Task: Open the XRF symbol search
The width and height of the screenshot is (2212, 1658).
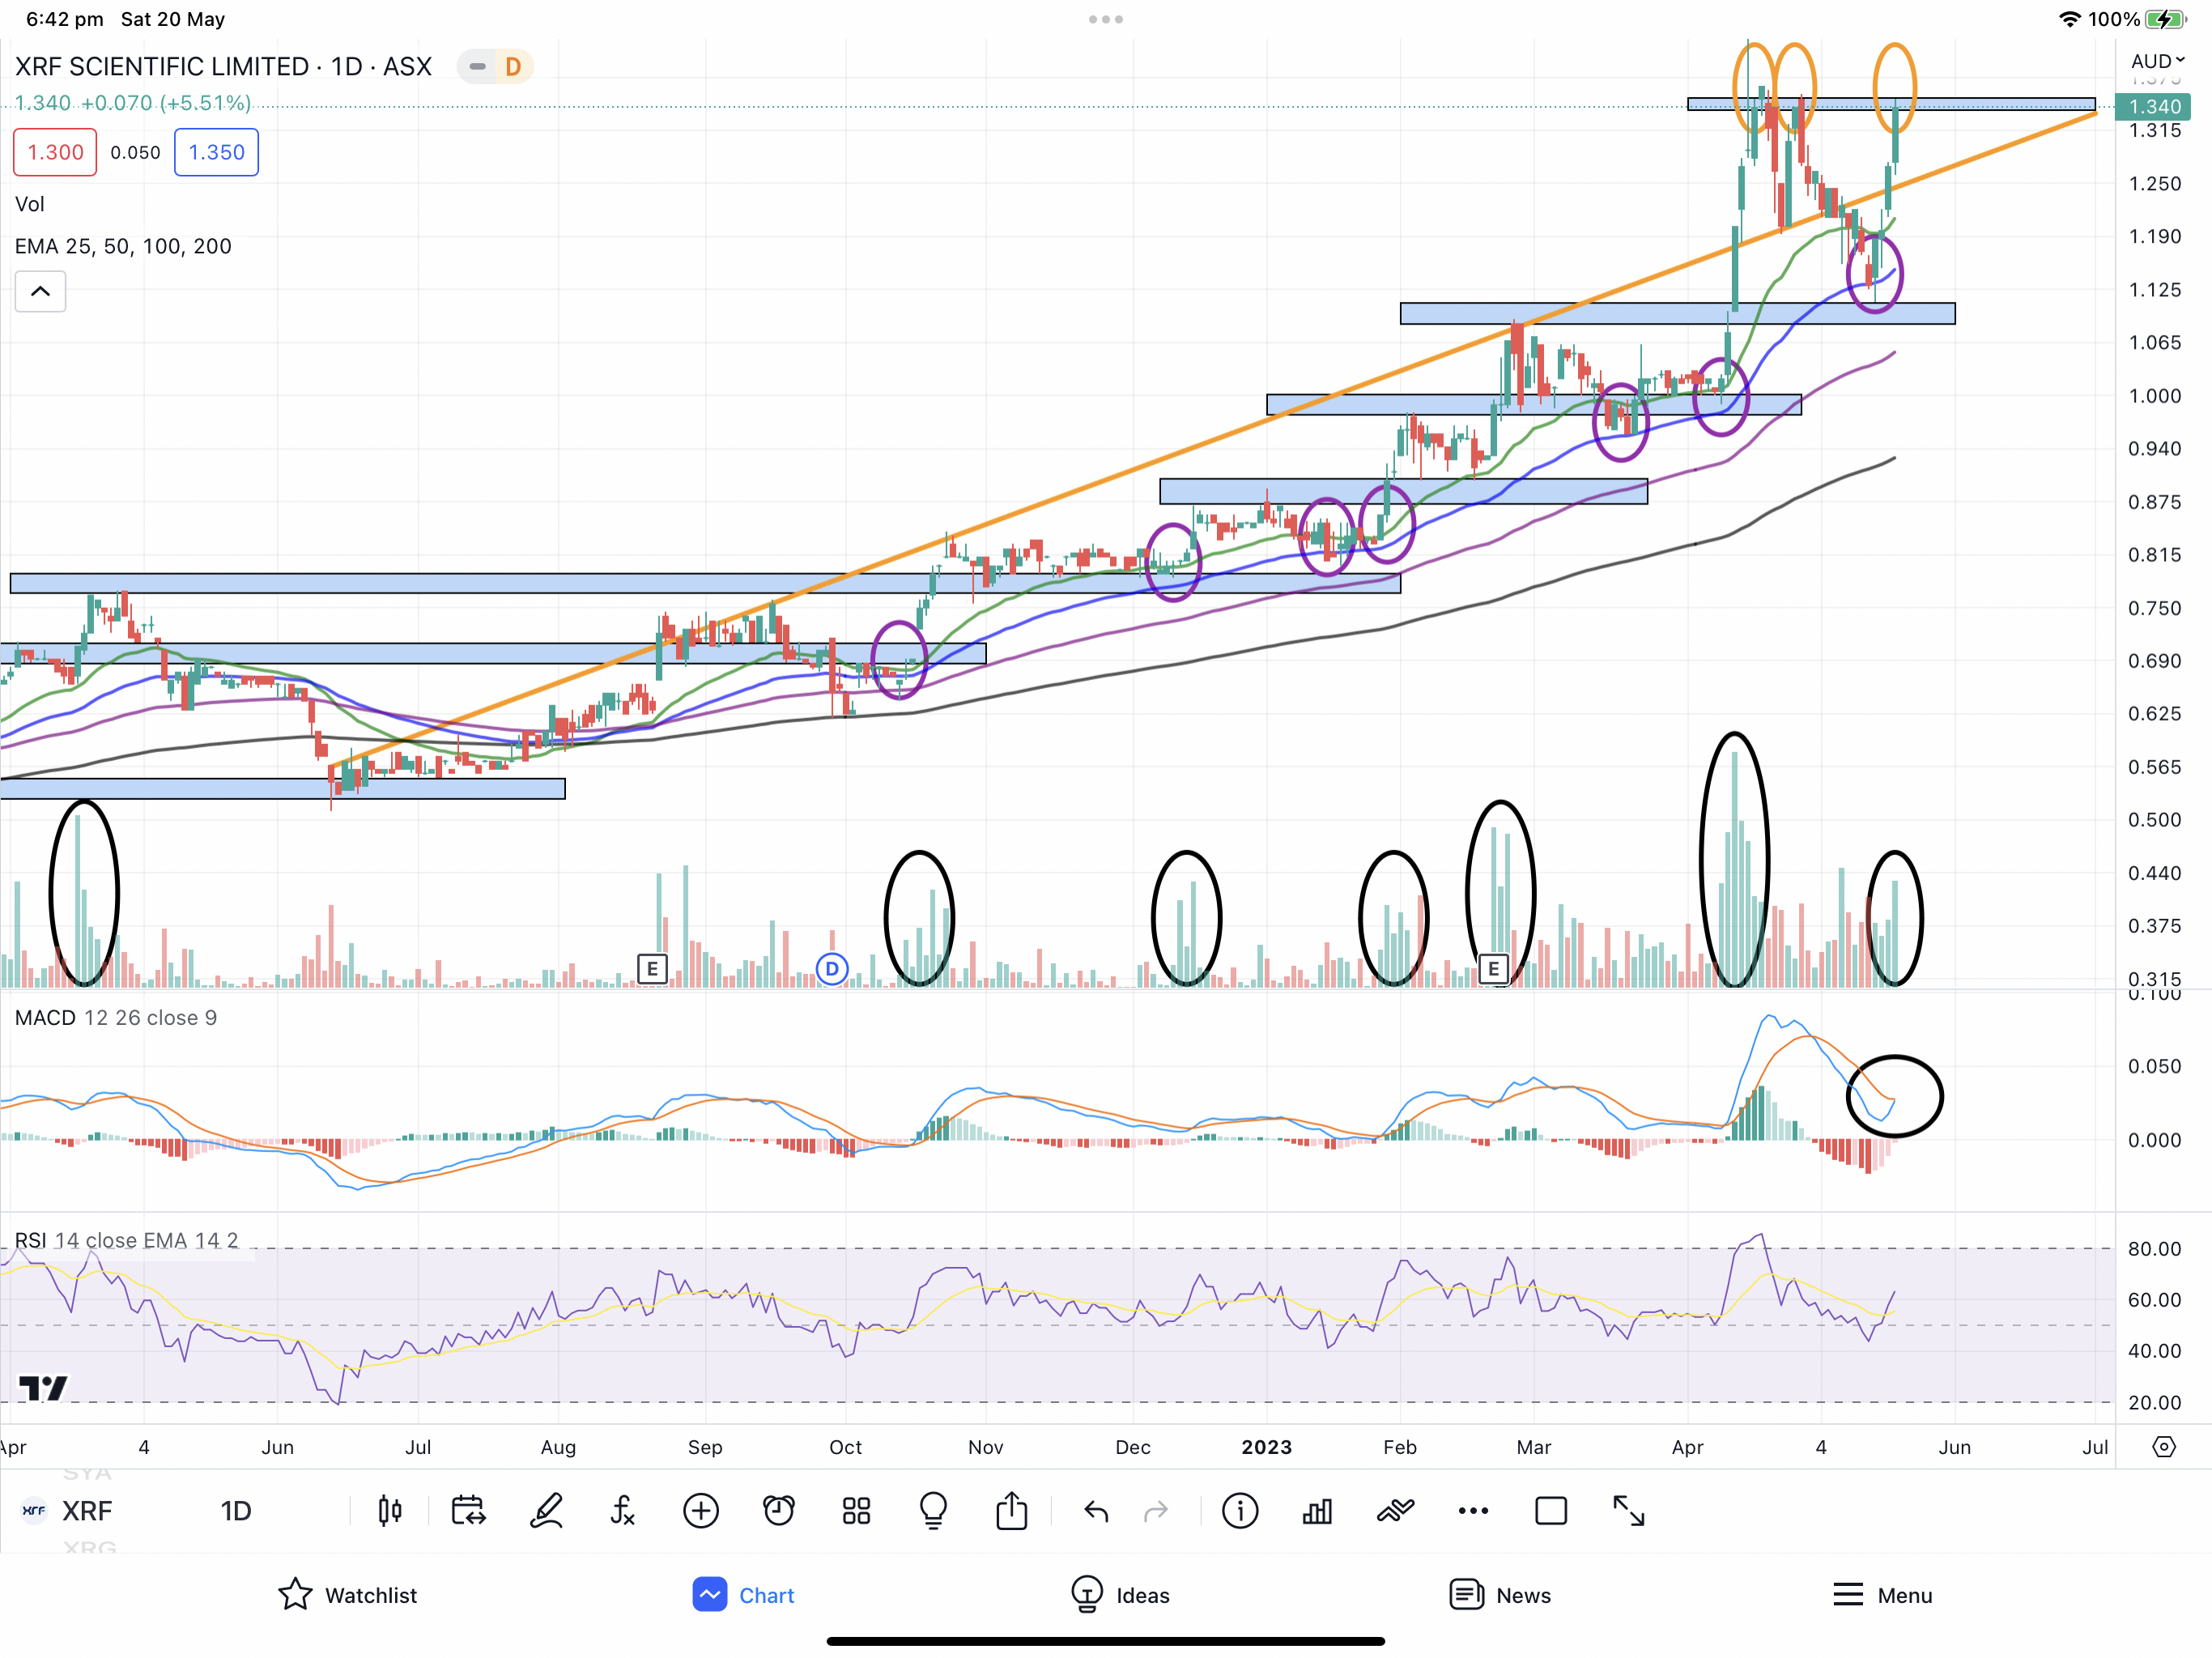Action: [x=87, y=1511]
